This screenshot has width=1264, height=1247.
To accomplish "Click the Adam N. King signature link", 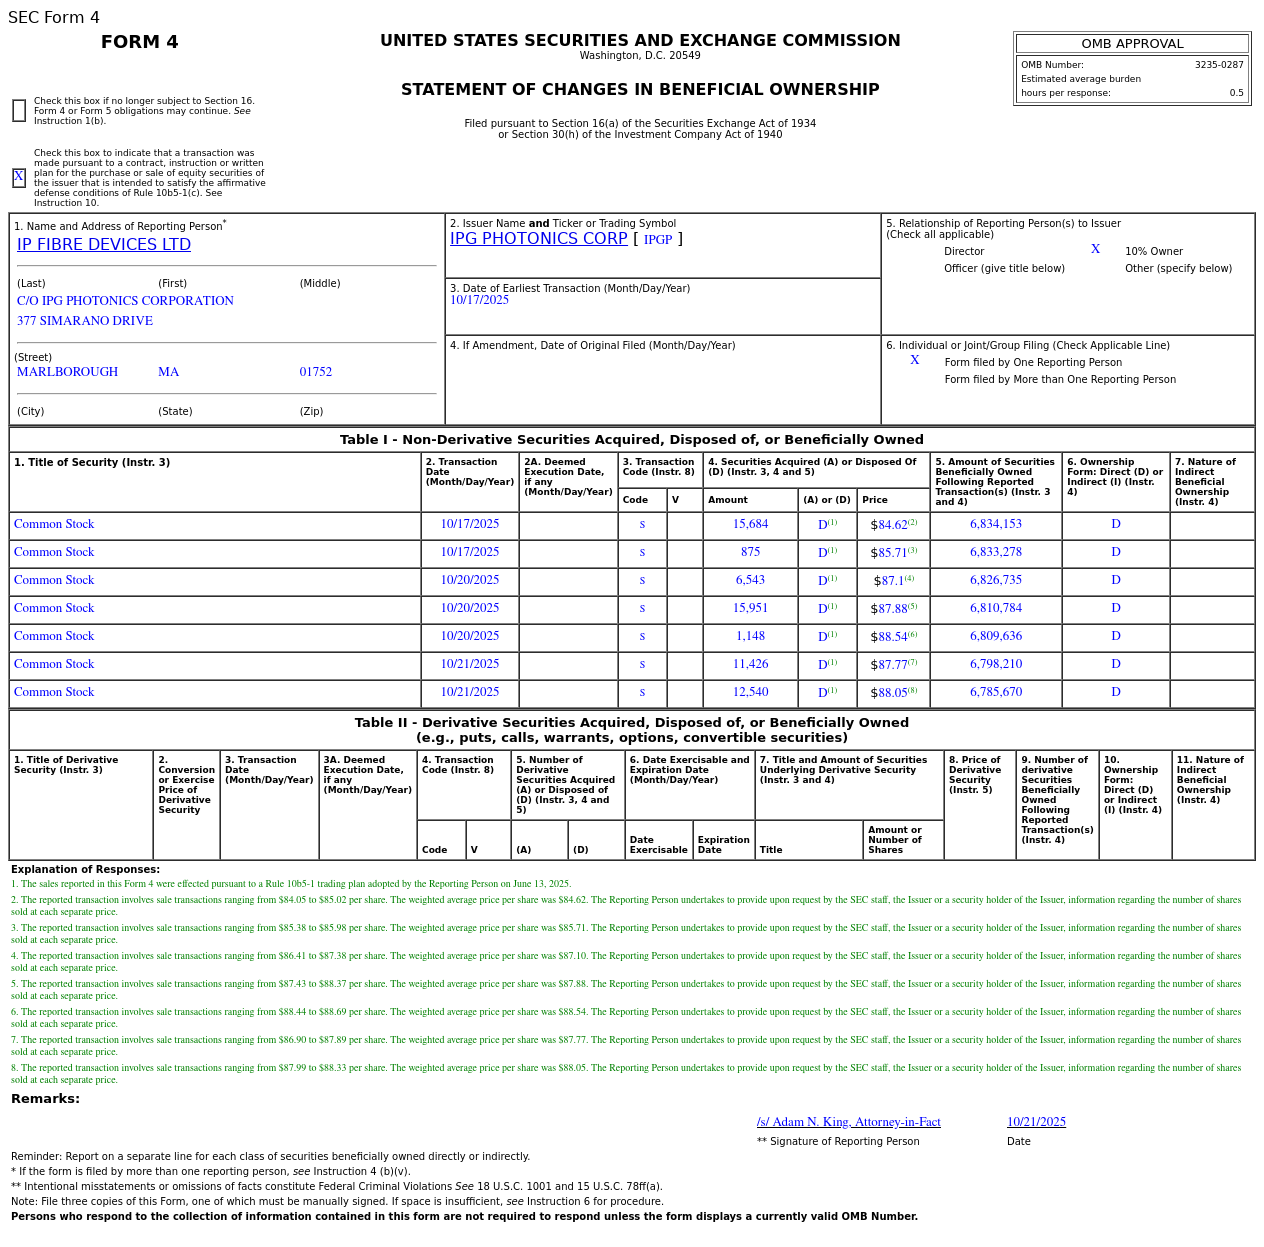I will tap(848, 1123).
